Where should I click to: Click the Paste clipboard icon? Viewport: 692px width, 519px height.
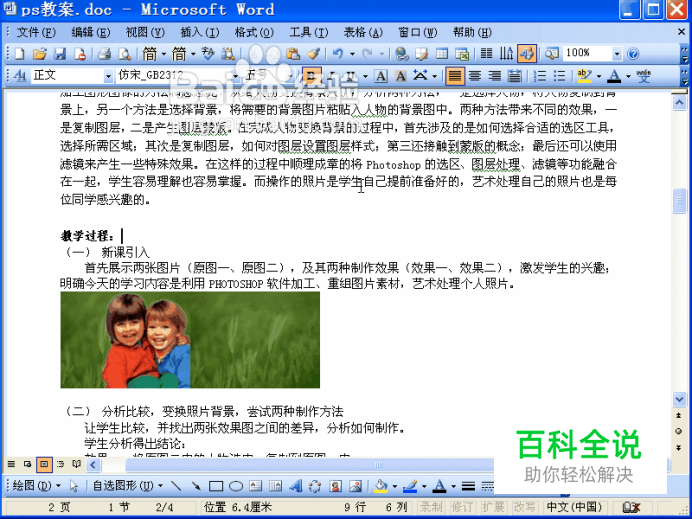click(293, 54)
